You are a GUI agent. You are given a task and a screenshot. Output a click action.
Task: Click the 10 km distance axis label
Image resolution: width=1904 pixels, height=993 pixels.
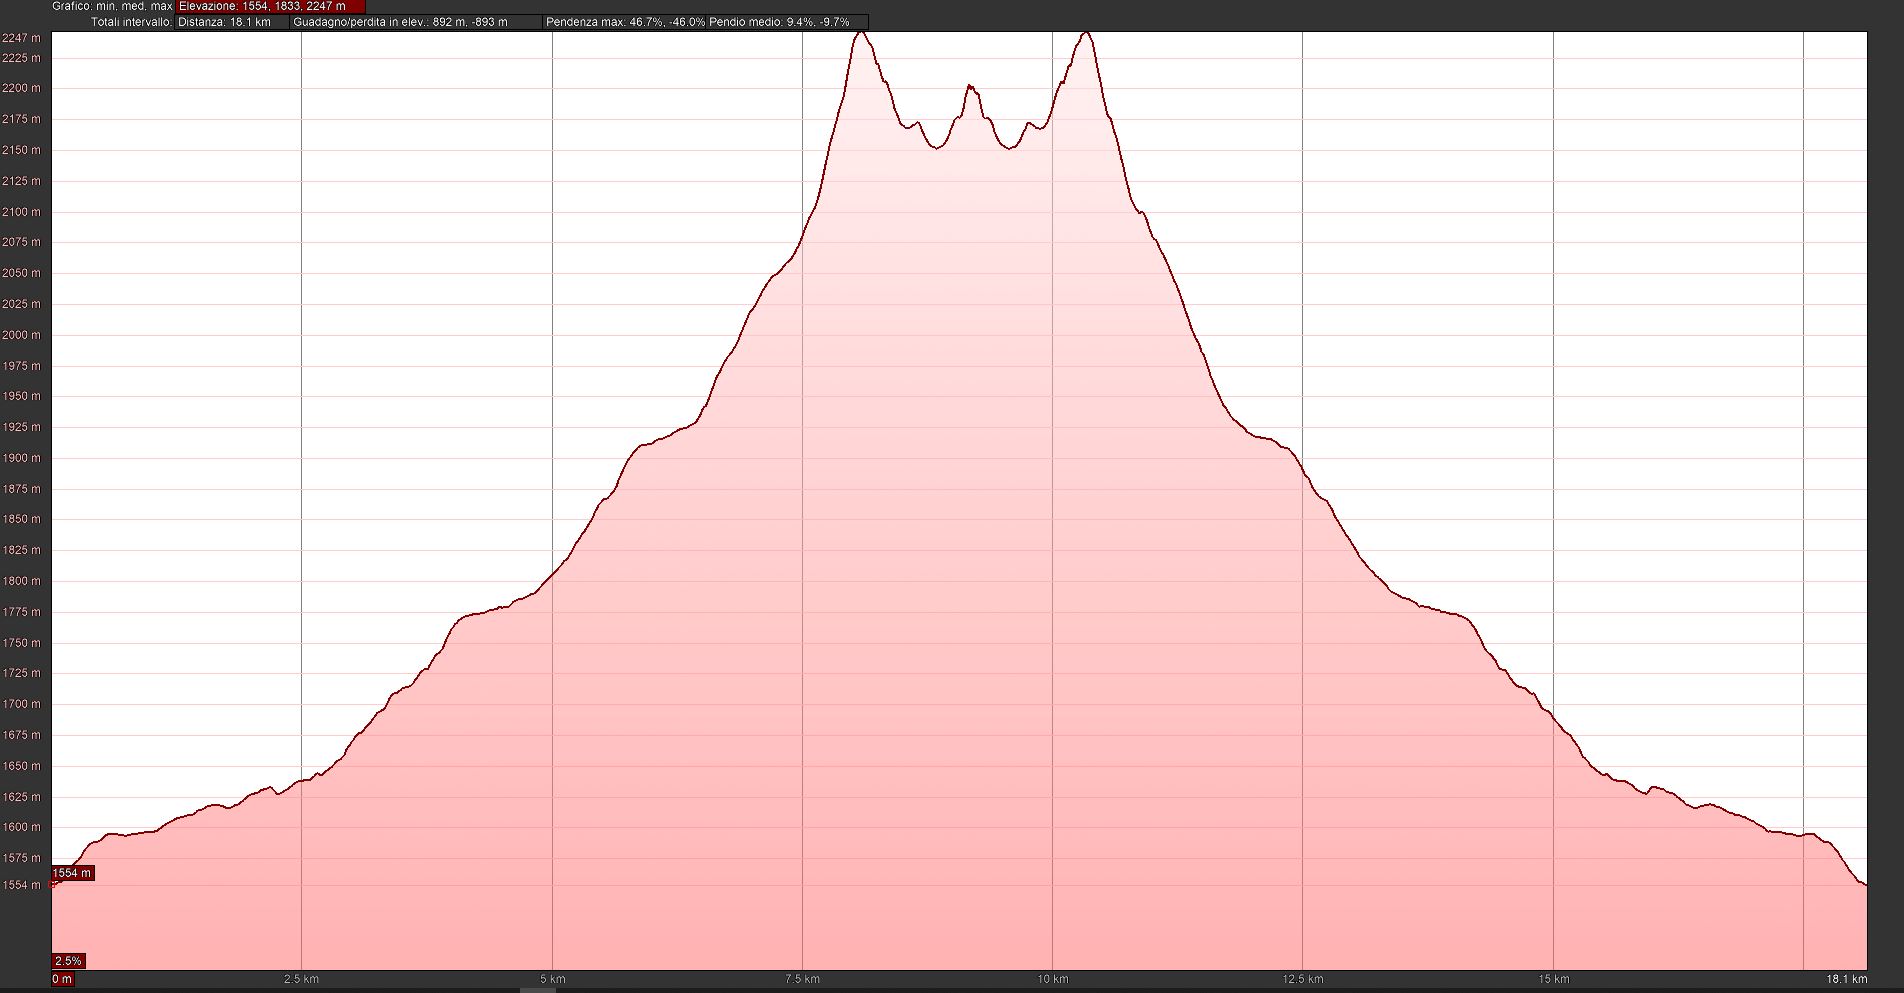point(1052,979)
